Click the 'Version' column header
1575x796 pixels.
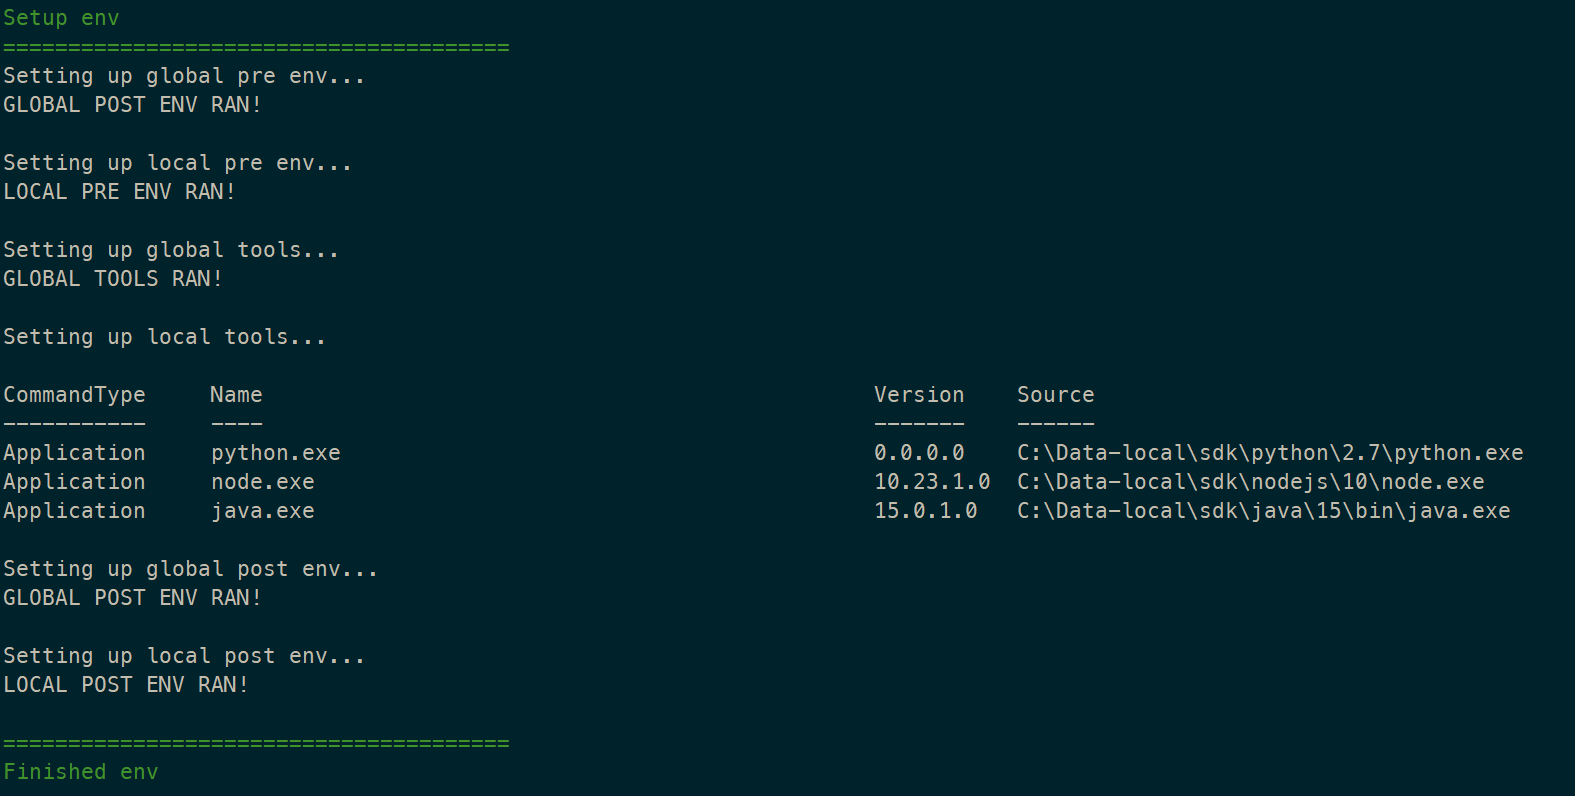coord(919,395)
